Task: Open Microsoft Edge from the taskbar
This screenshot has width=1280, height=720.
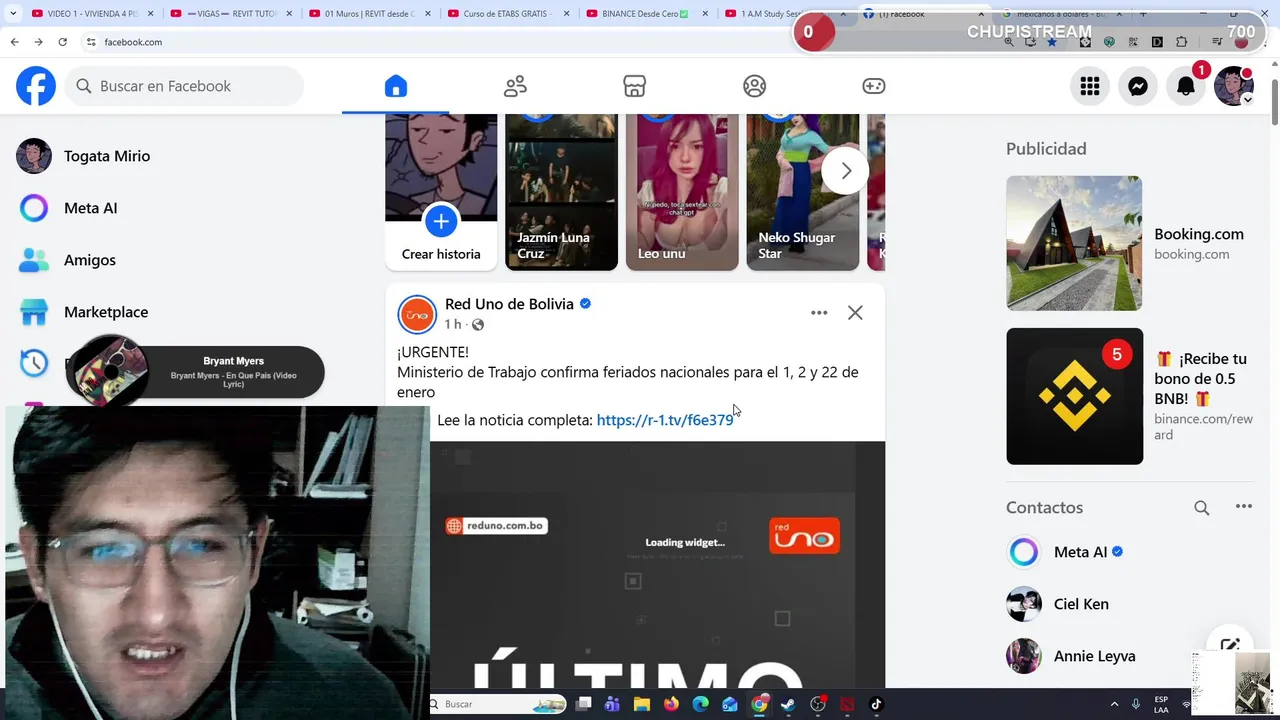Action: tap(700, 704)
